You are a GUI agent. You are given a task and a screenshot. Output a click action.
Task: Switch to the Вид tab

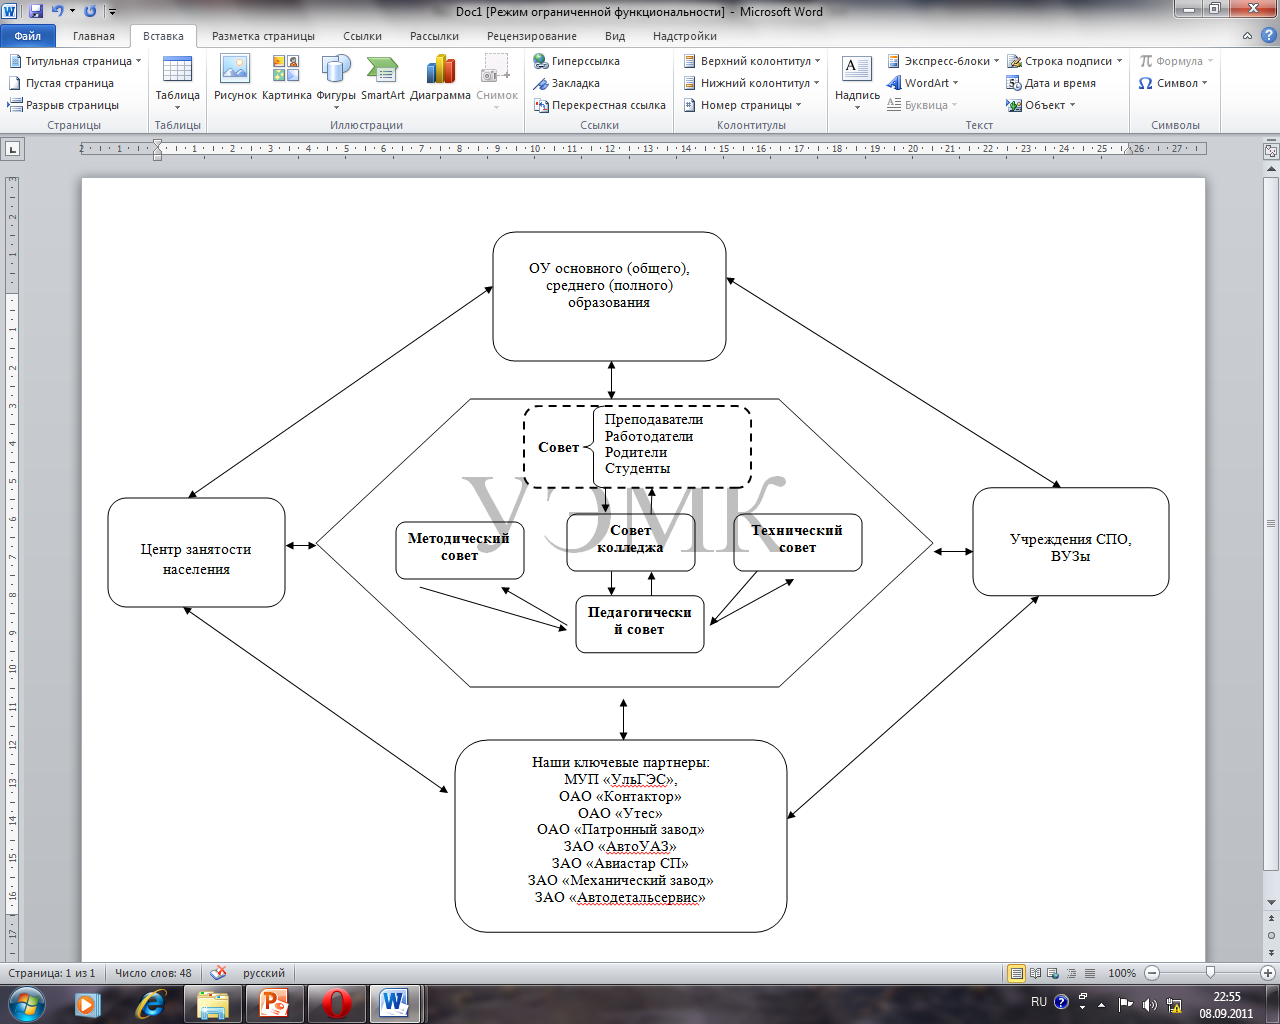click(x=615, y=36)
